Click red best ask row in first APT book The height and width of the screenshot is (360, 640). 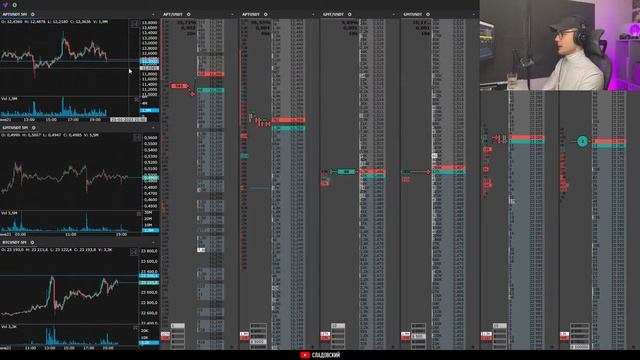pyautogui.click(x=211, y=74)
